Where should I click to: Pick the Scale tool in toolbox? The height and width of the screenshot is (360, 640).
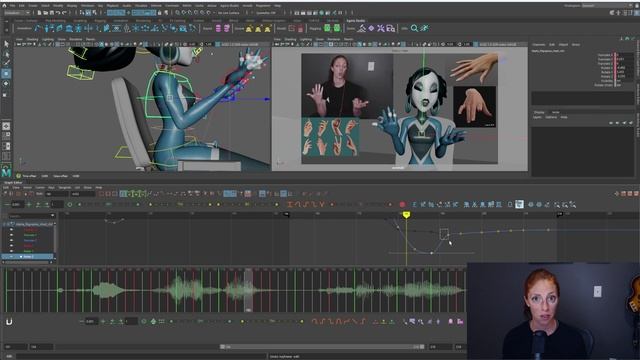6,94
